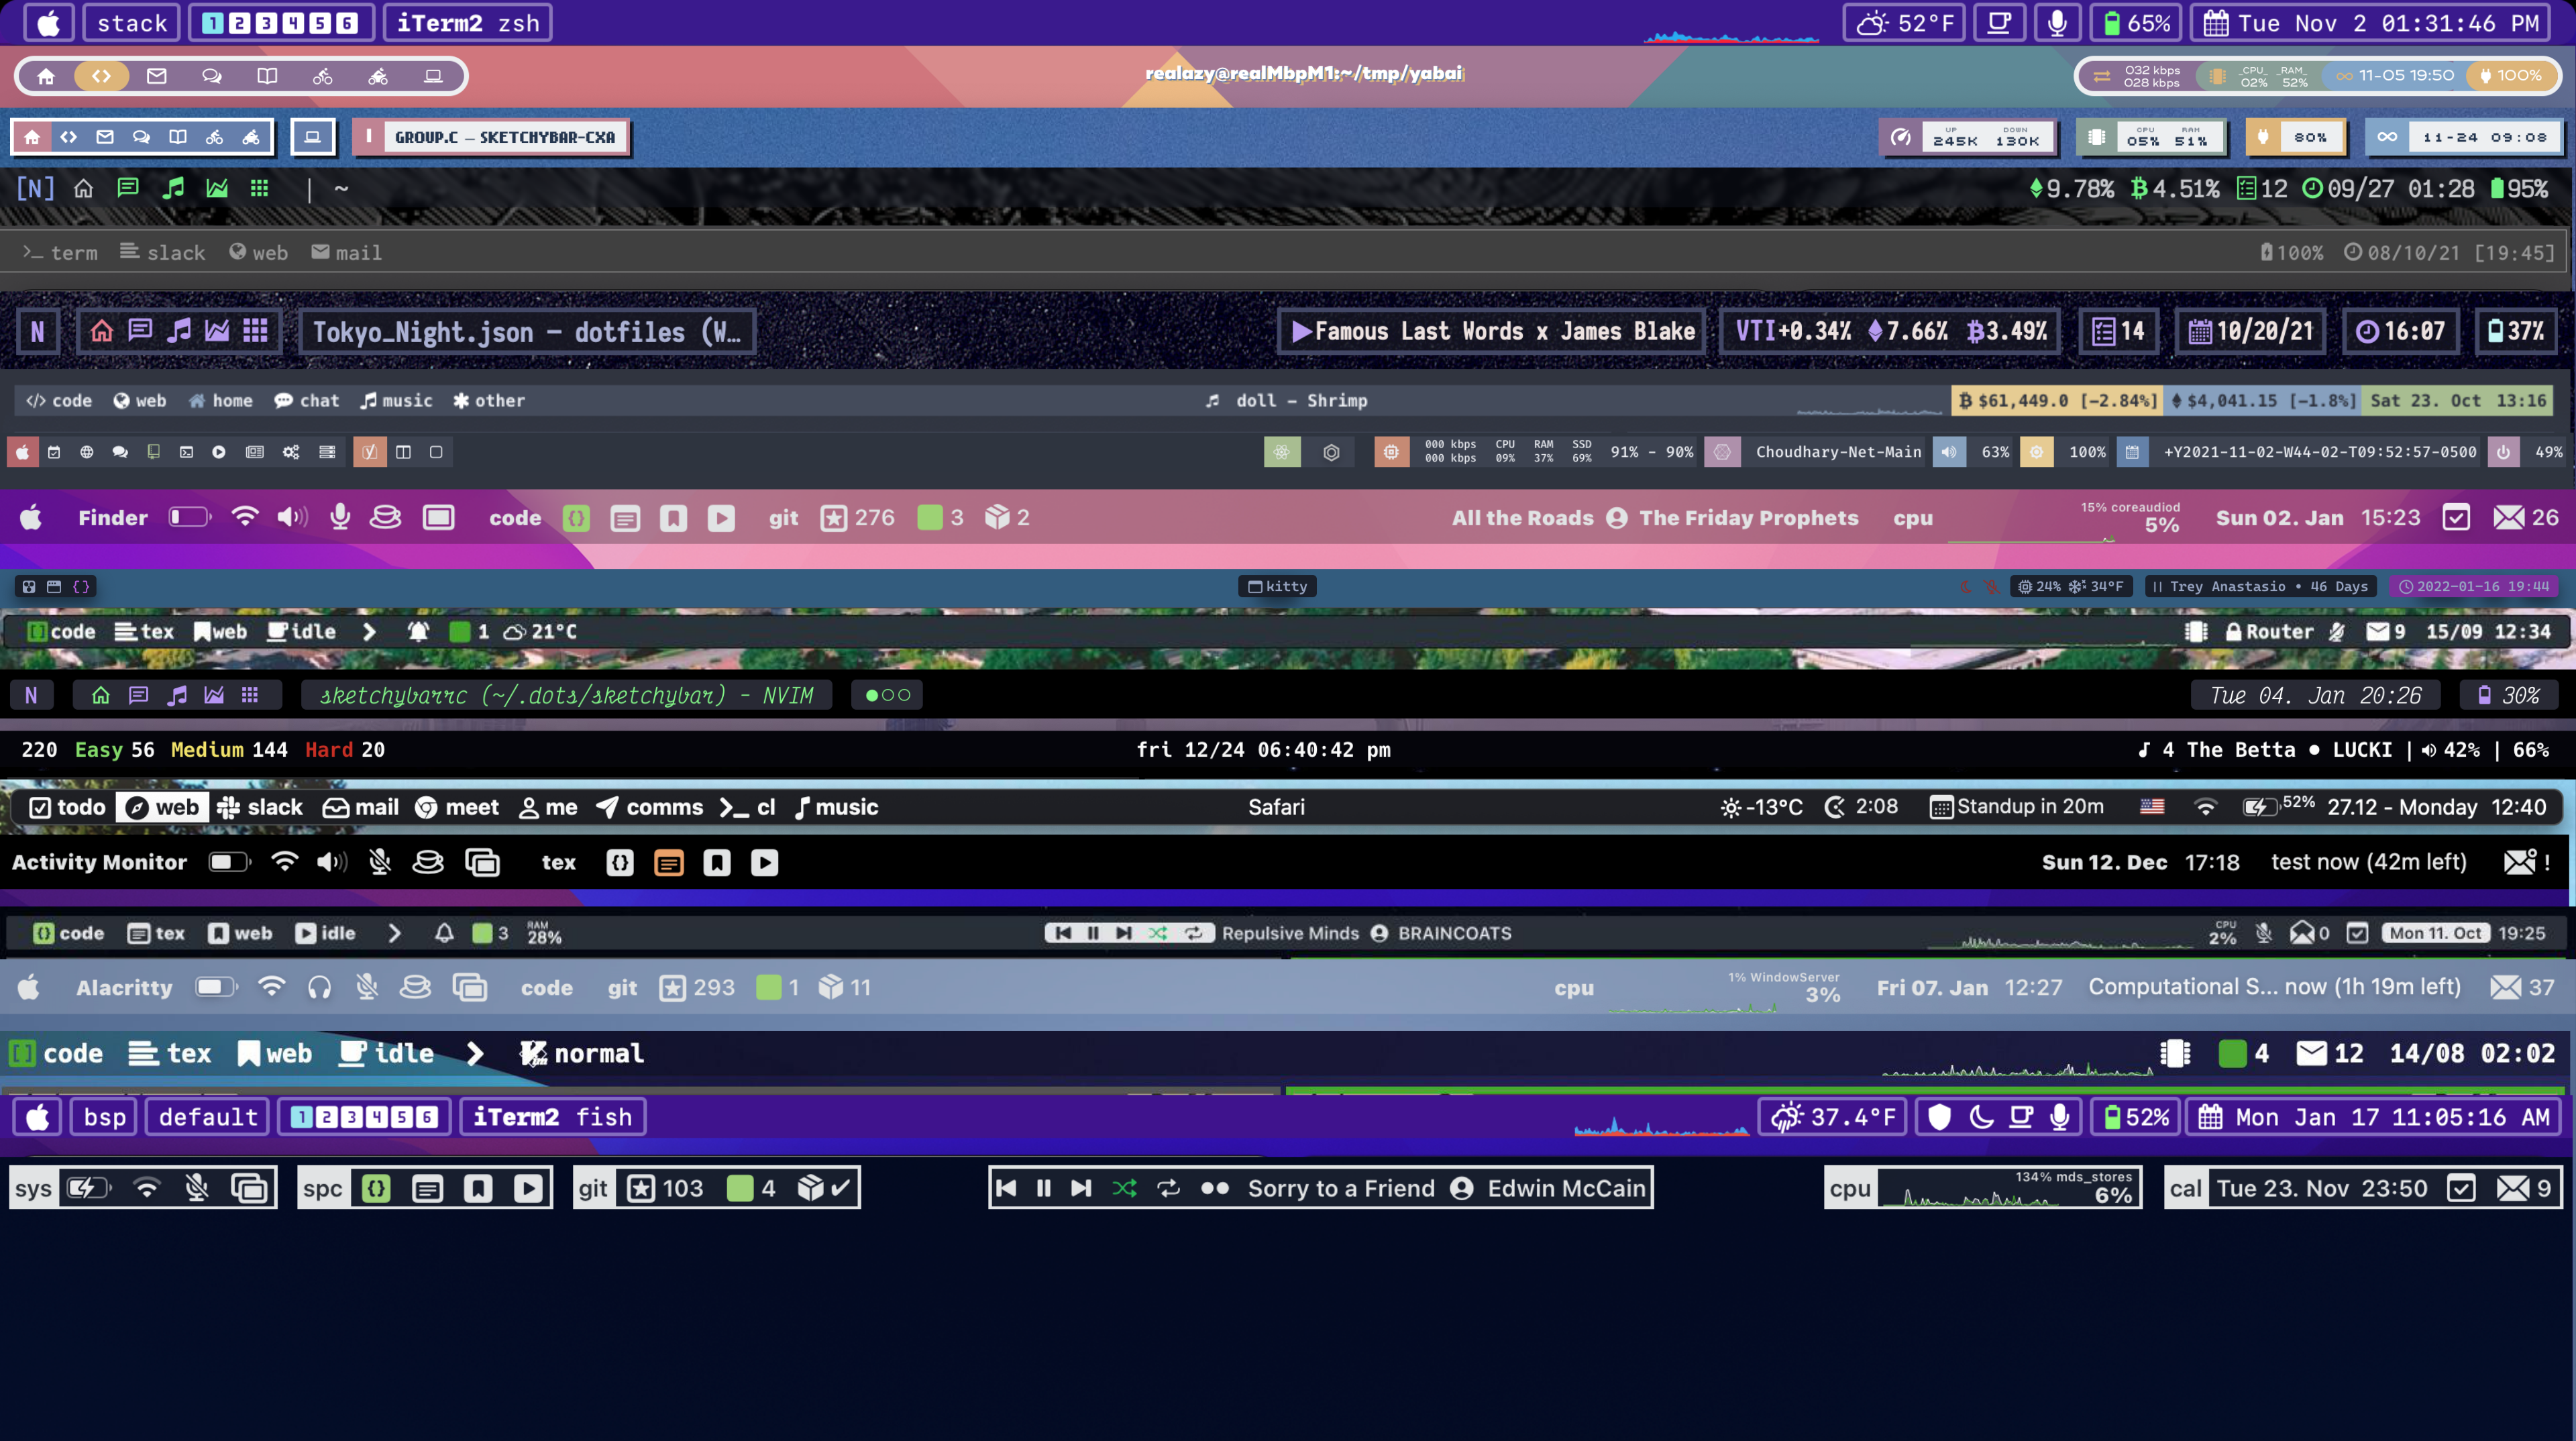Screen dimensions: 2576x1441
Task: Click All the Roads song title
Action: [1522, 518]
